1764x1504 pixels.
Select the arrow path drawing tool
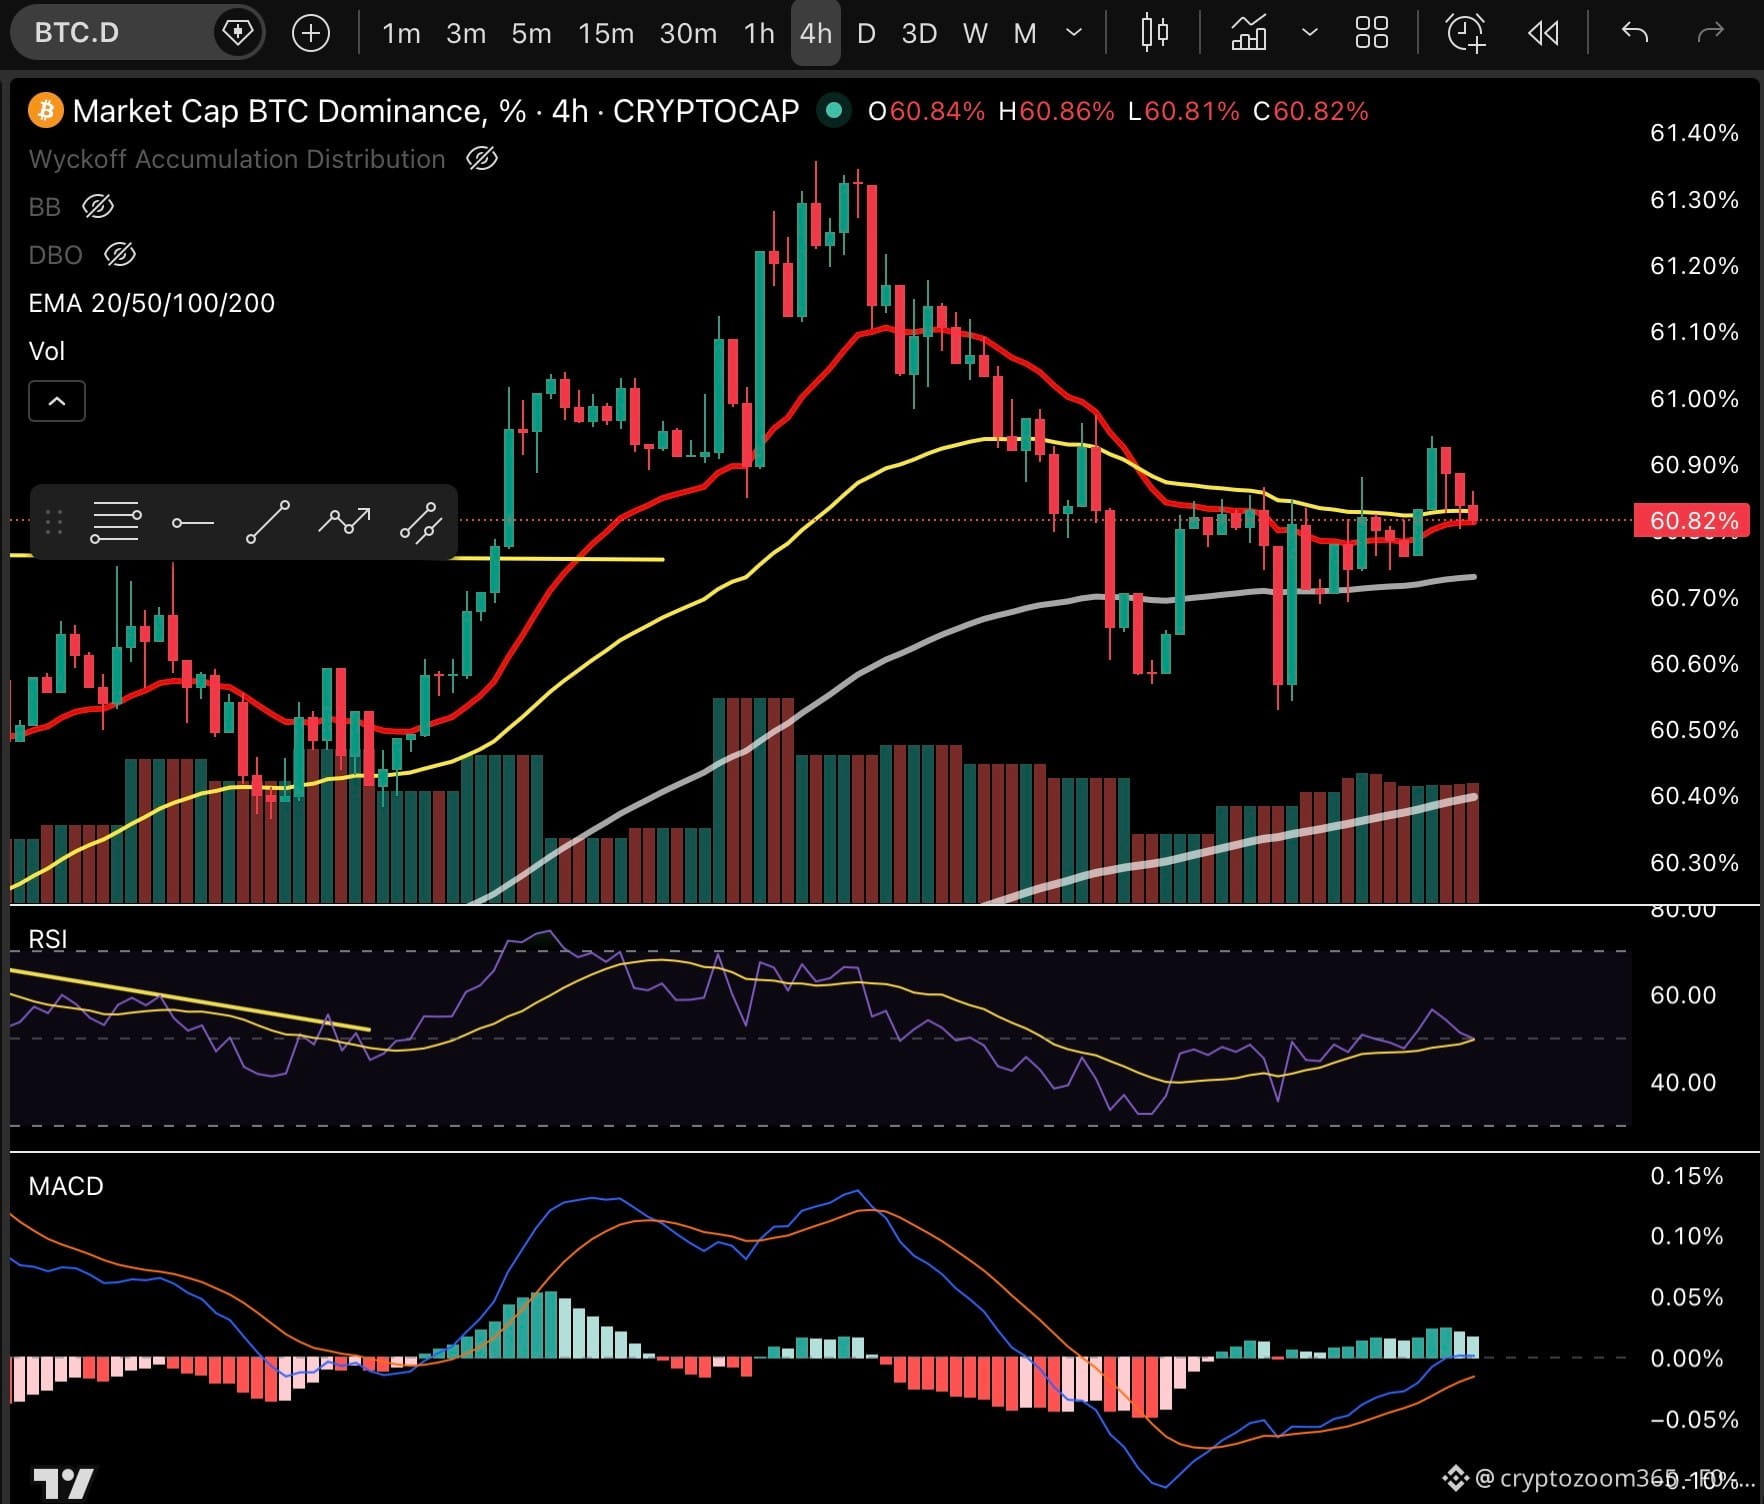(344, 522)
